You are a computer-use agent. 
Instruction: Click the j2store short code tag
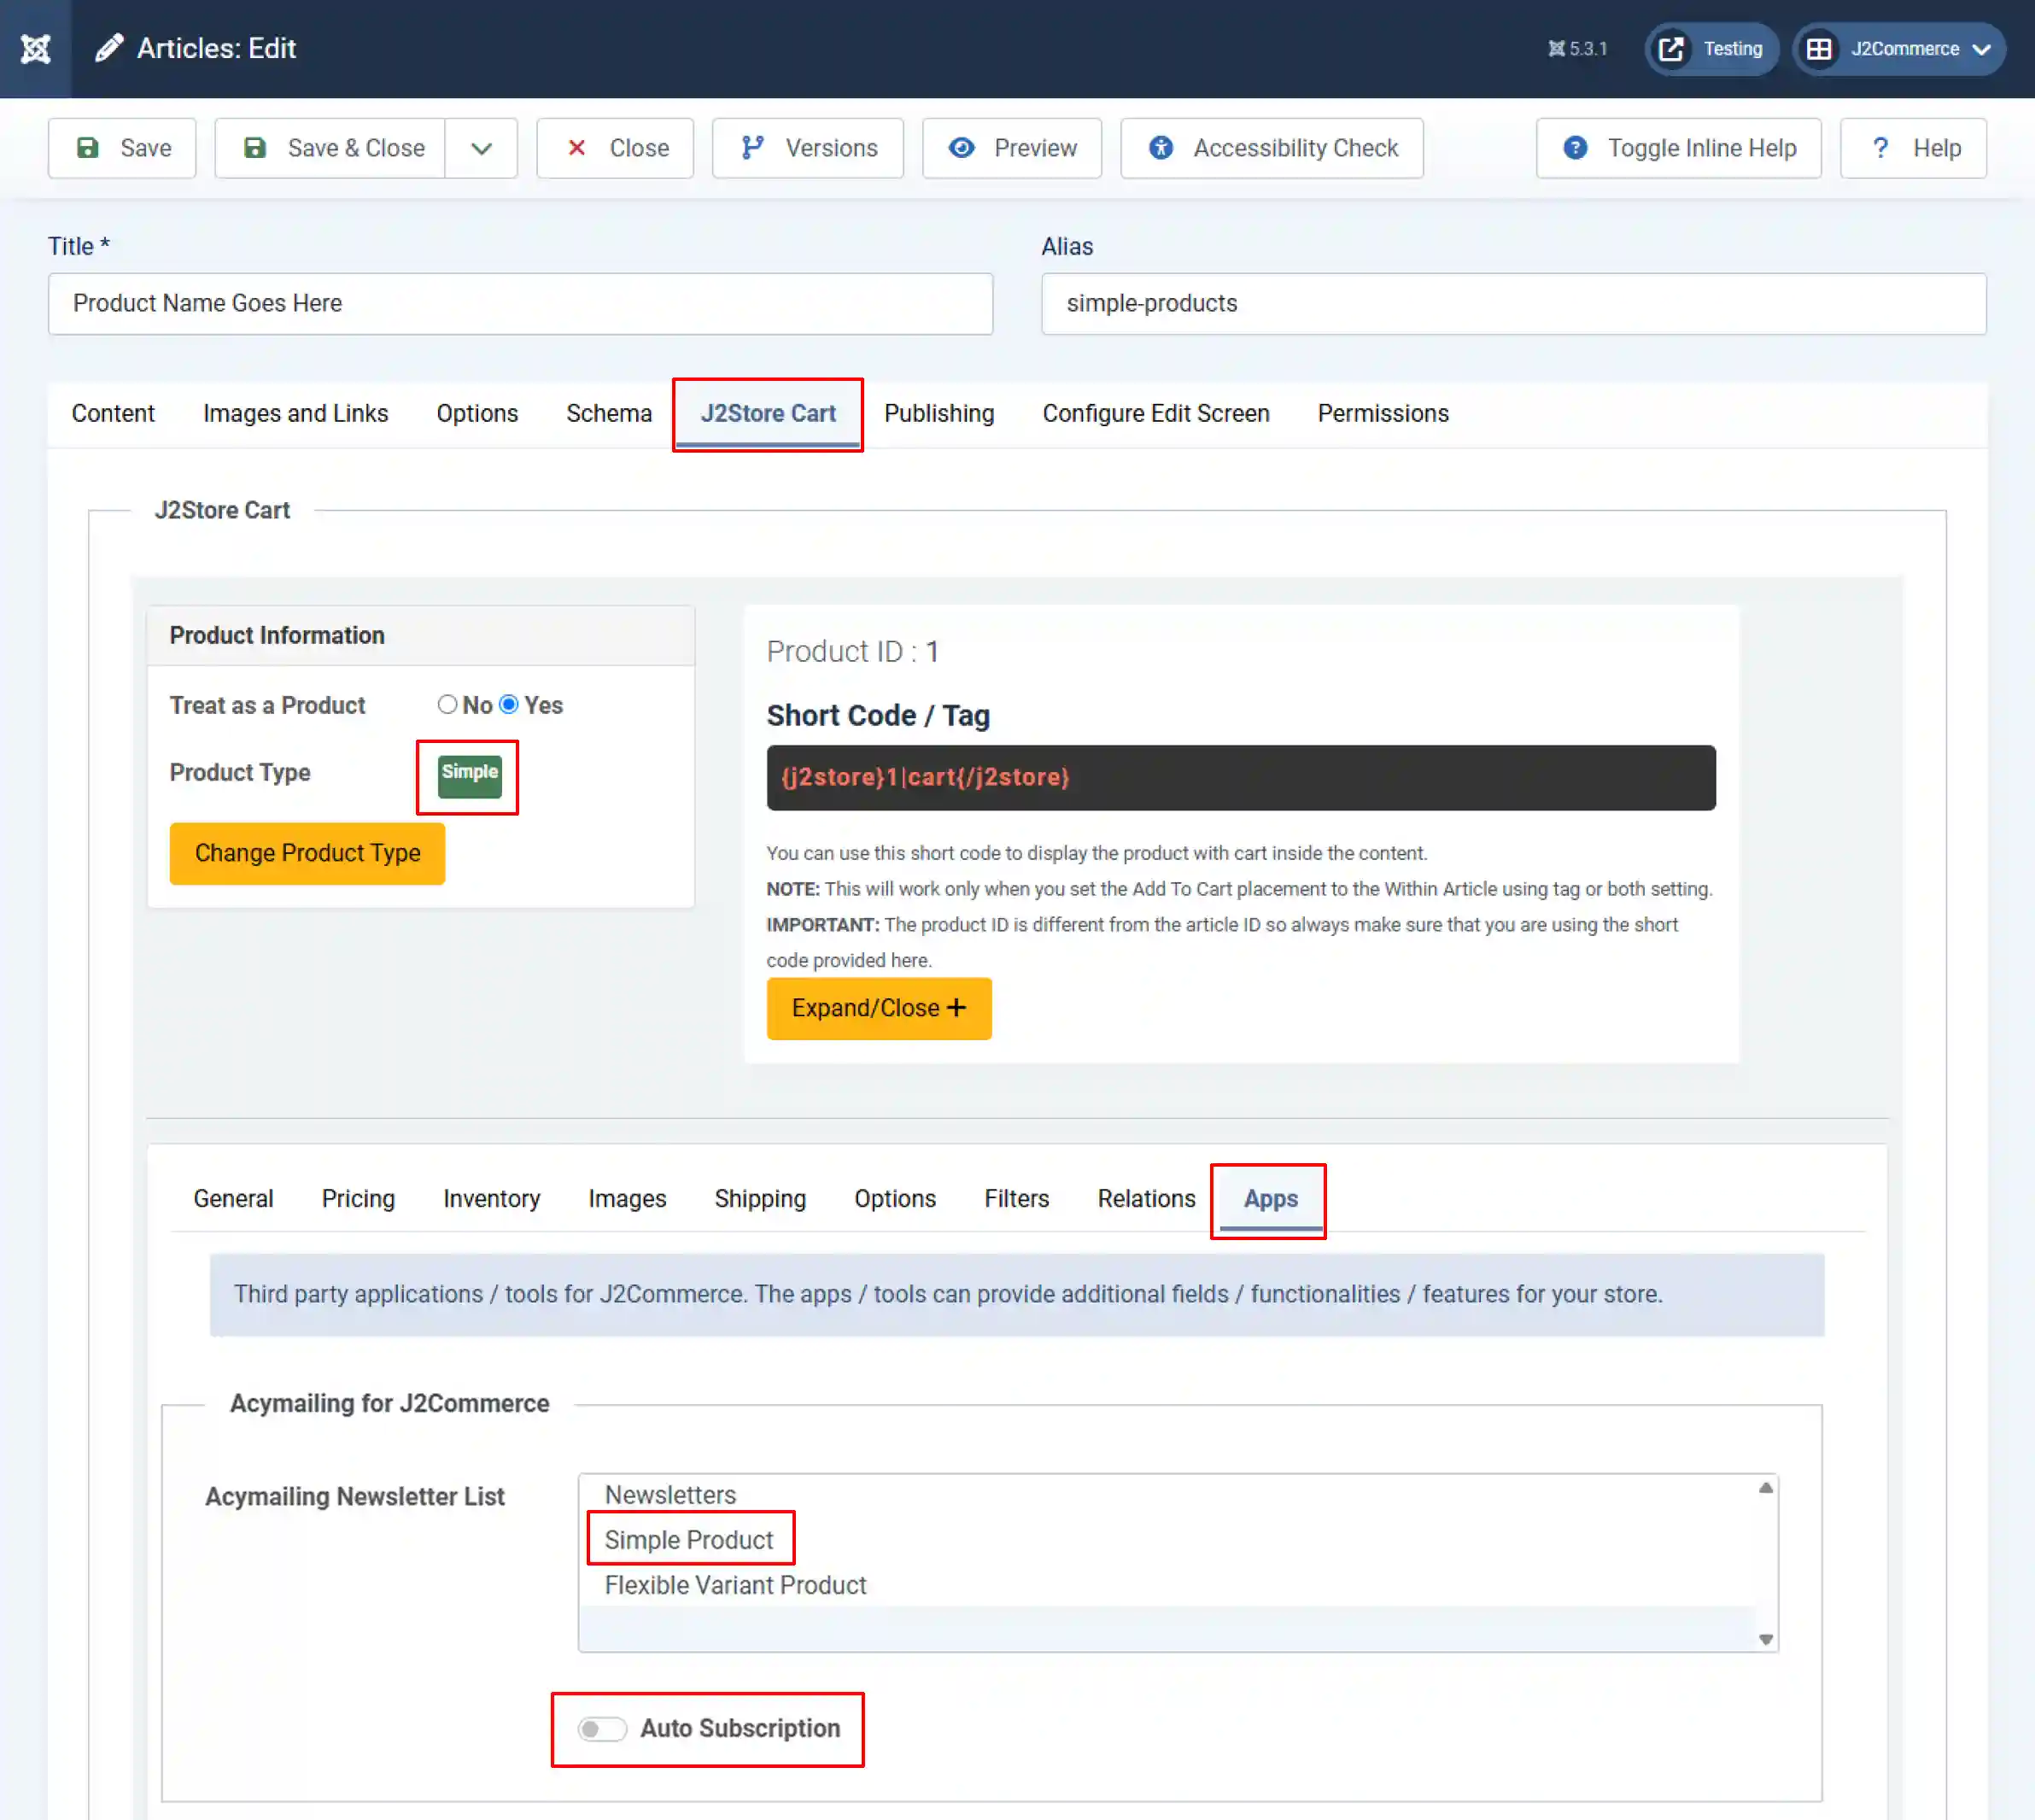1241,777
